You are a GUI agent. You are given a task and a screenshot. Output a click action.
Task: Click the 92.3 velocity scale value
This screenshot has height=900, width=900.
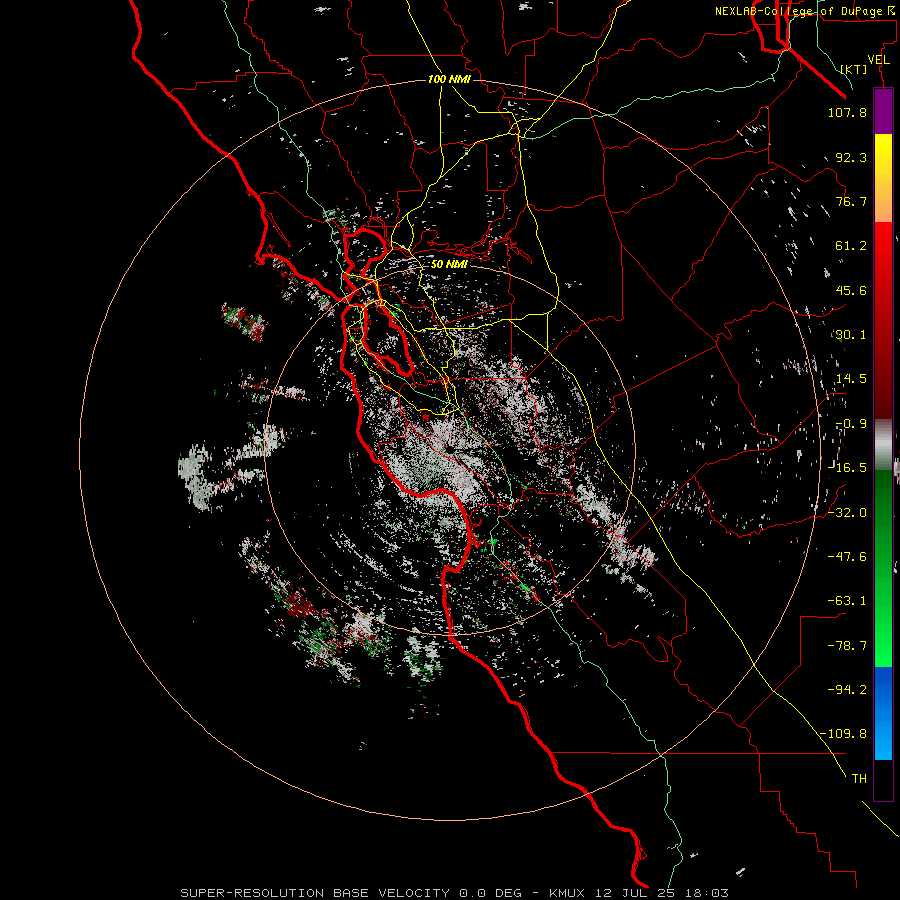point(851,157)
